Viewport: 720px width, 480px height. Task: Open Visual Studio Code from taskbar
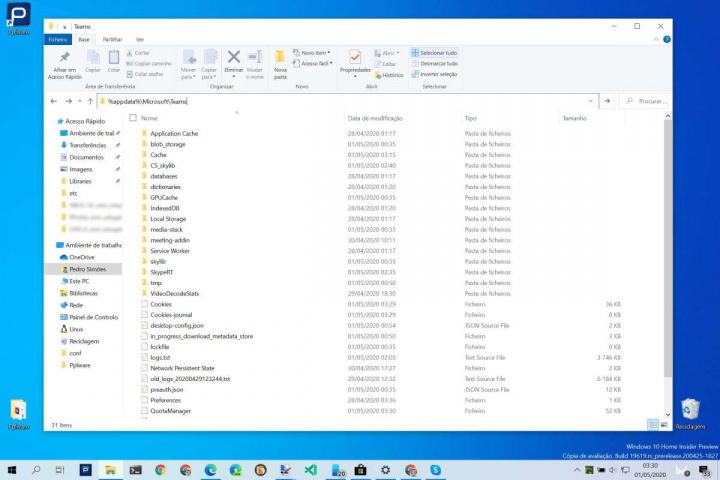[311, 469]
